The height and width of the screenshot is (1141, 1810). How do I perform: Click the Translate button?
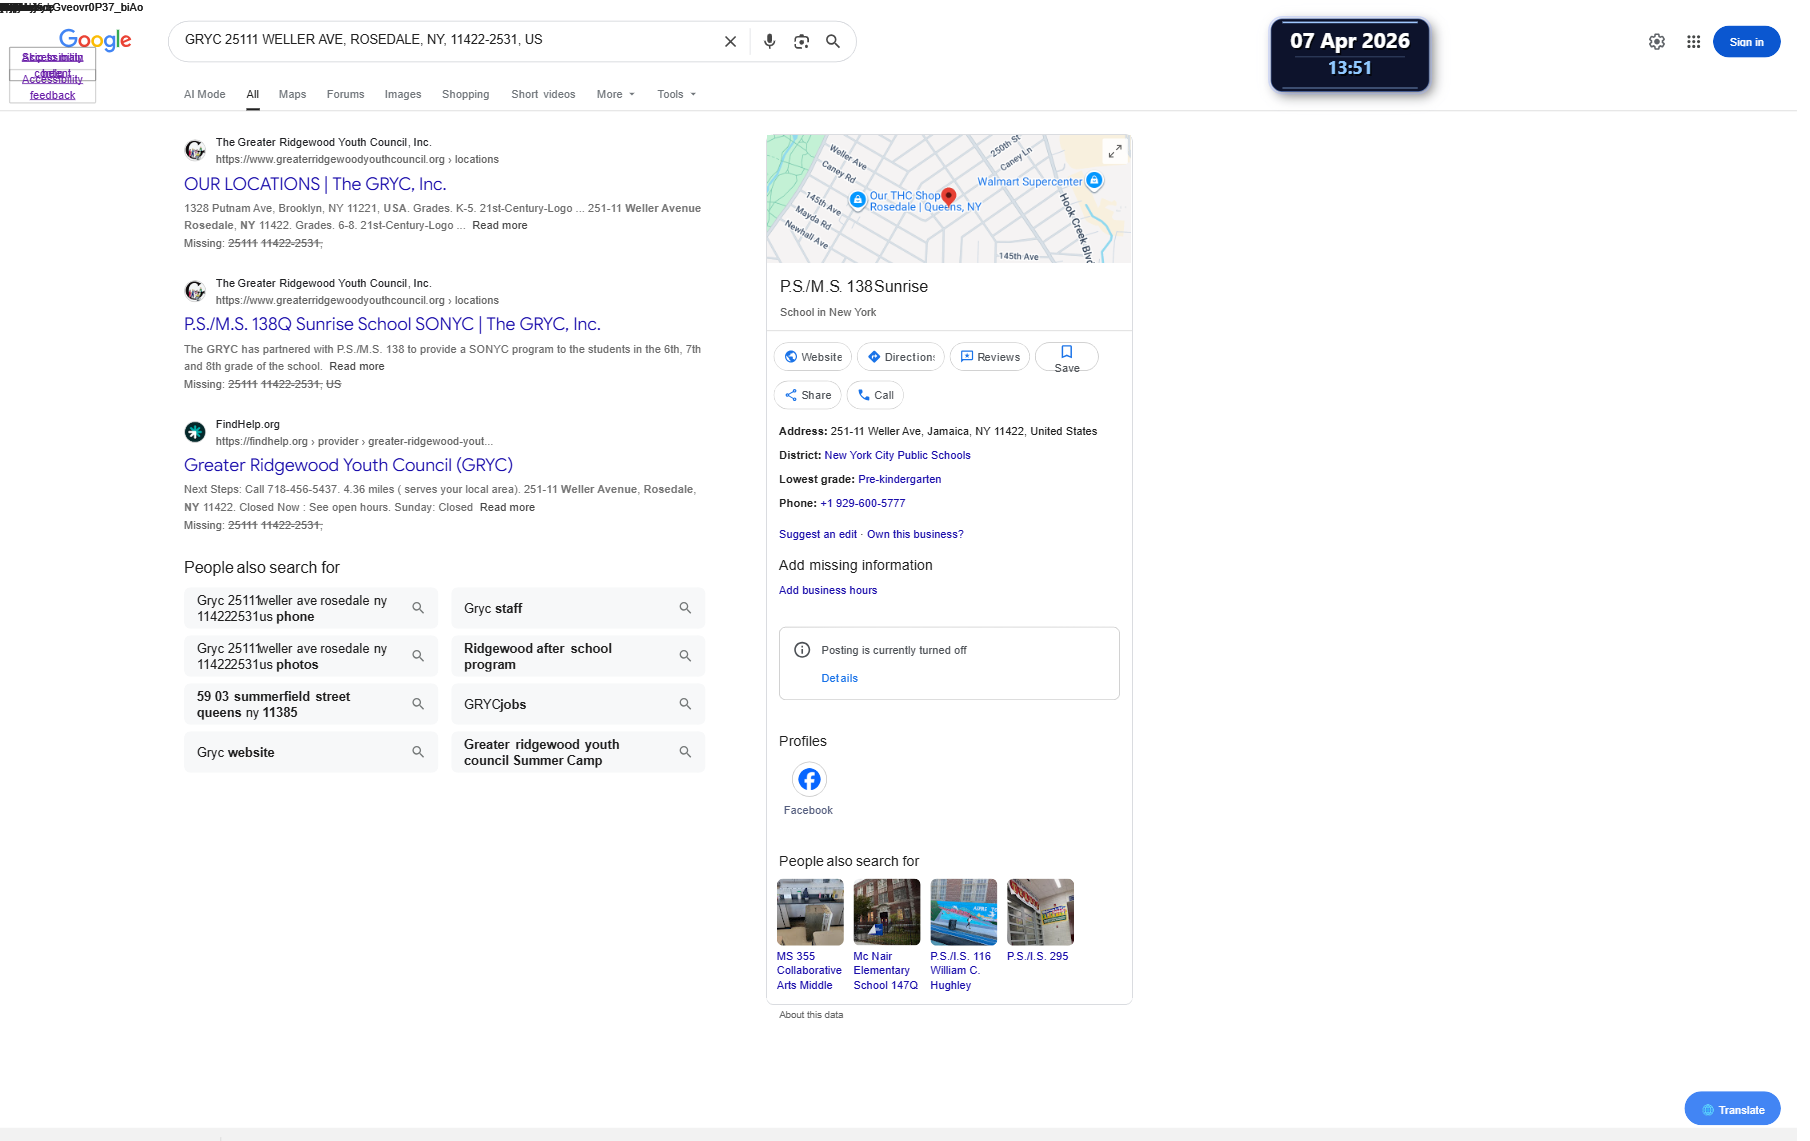(x=1732, y=1109)
